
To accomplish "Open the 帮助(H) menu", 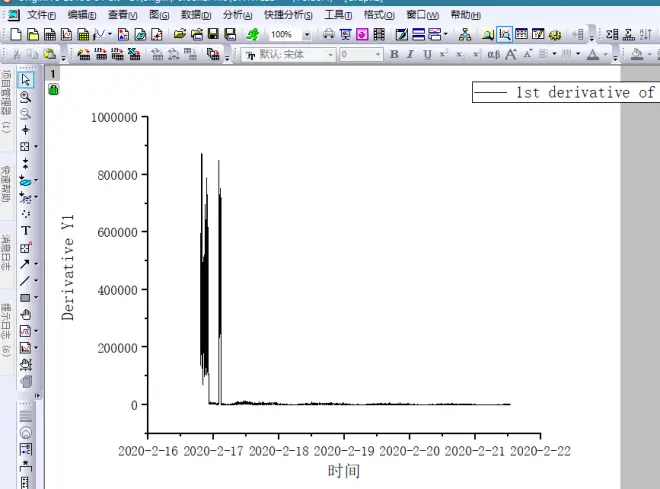I will 466,15.
